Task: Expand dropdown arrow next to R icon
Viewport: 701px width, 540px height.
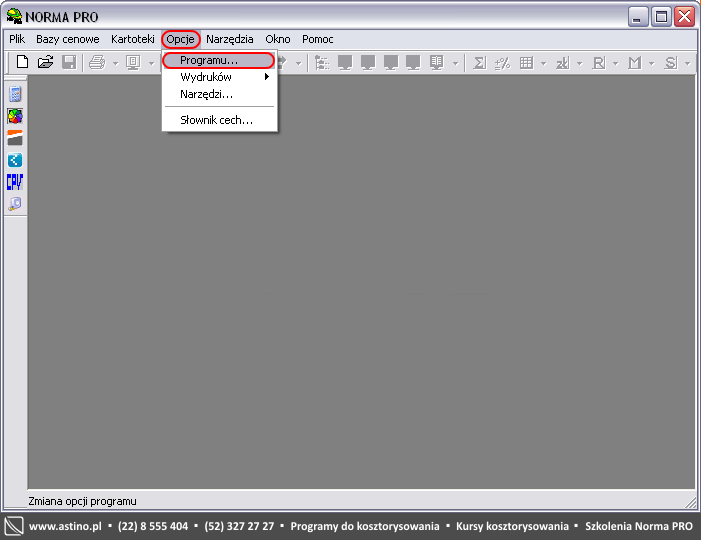Action: [x=616, y=63]
